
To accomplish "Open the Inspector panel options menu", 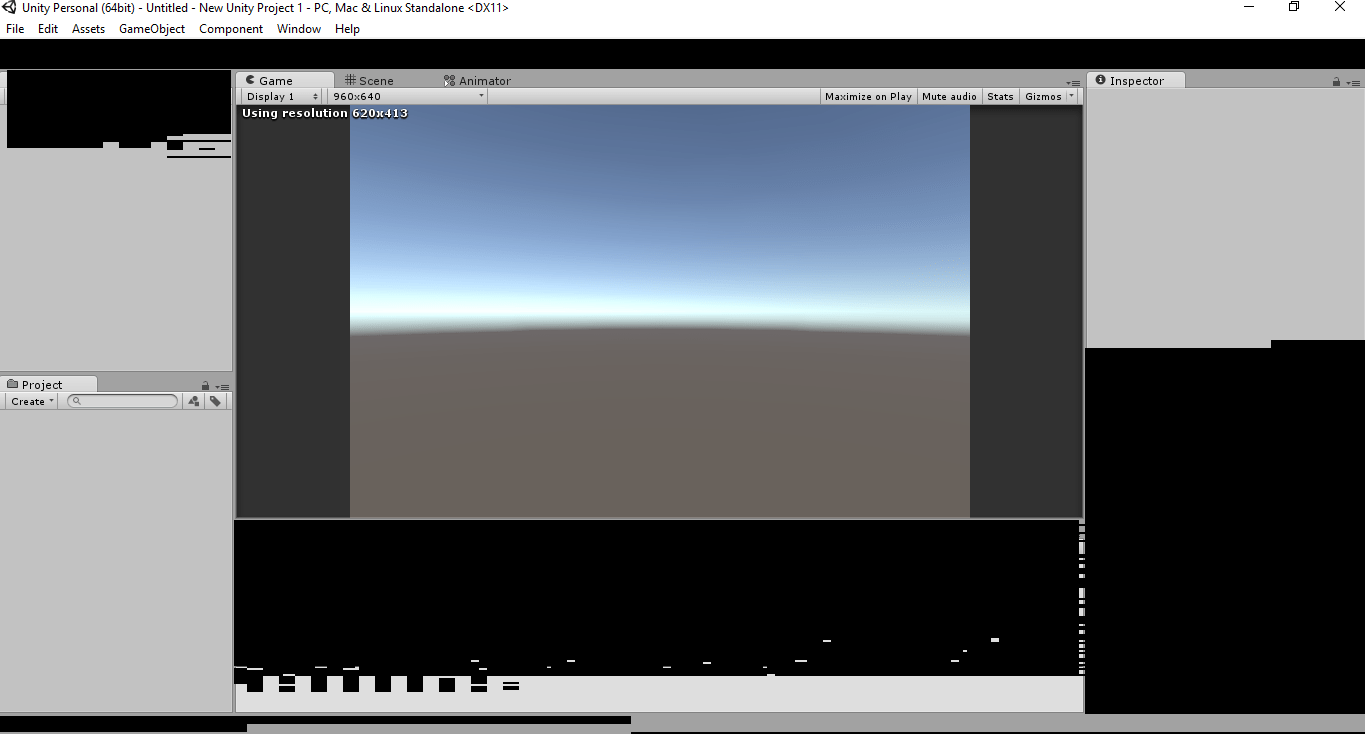I will (x=1356, y=81).
